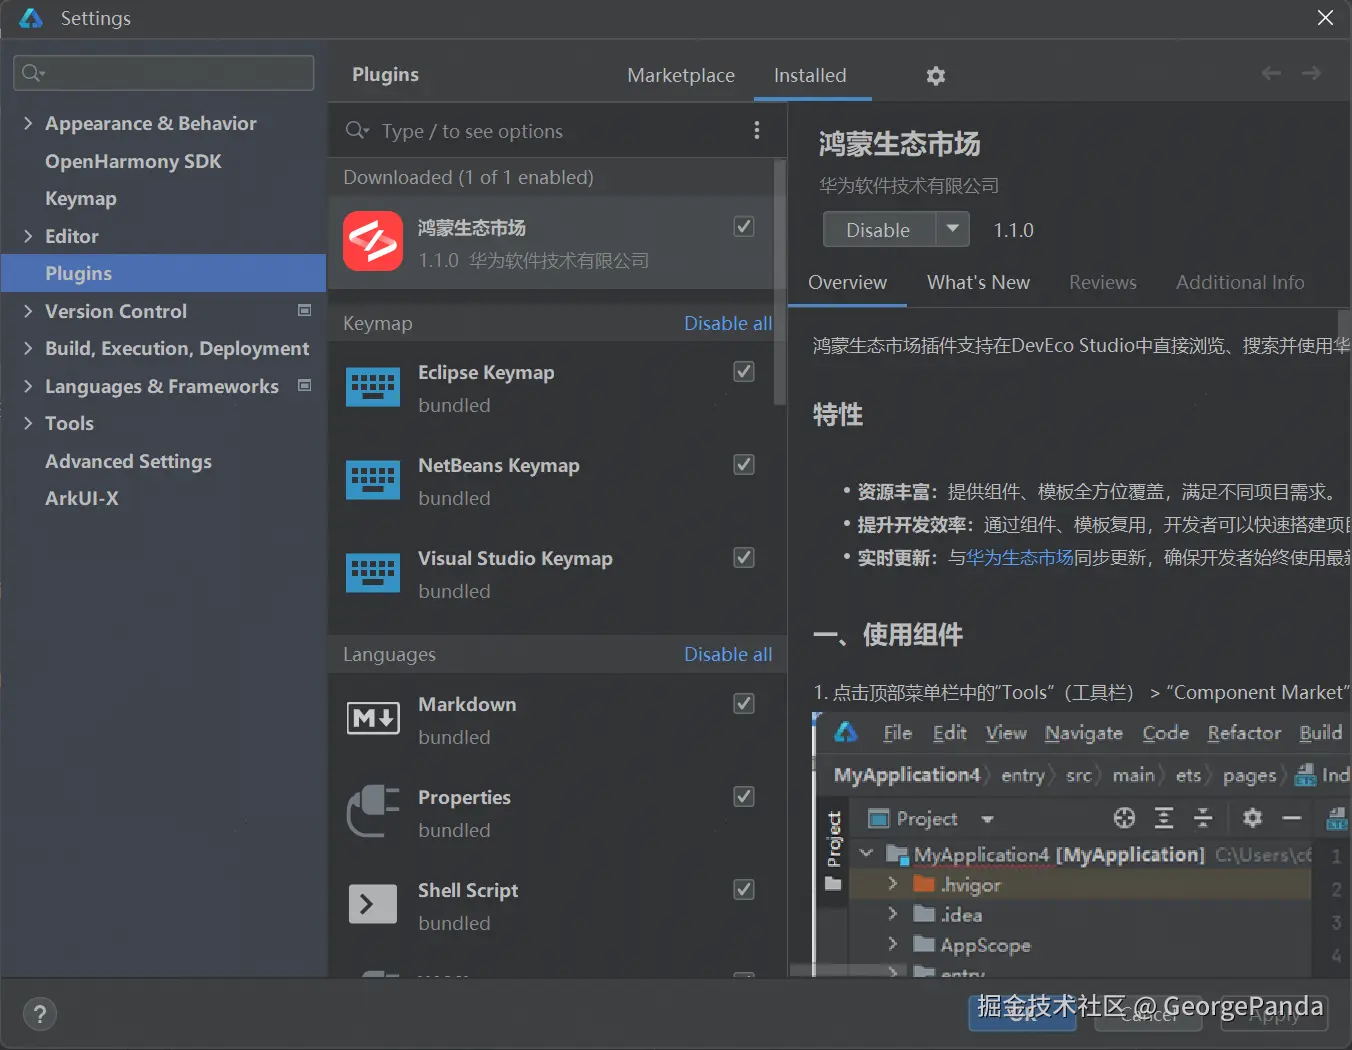Open the Reviews tab
The image size is (1352, 1050).
(1102, 282)
